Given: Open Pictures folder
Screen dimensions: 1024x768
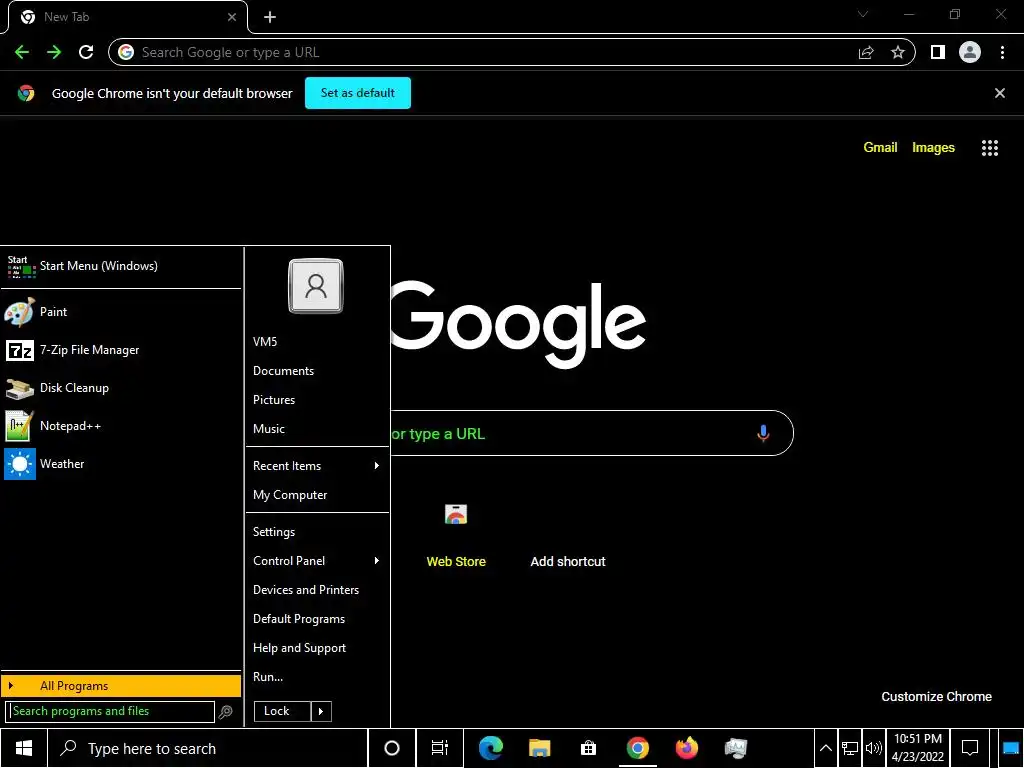Looking at the screenshot, I should [317, 400].
